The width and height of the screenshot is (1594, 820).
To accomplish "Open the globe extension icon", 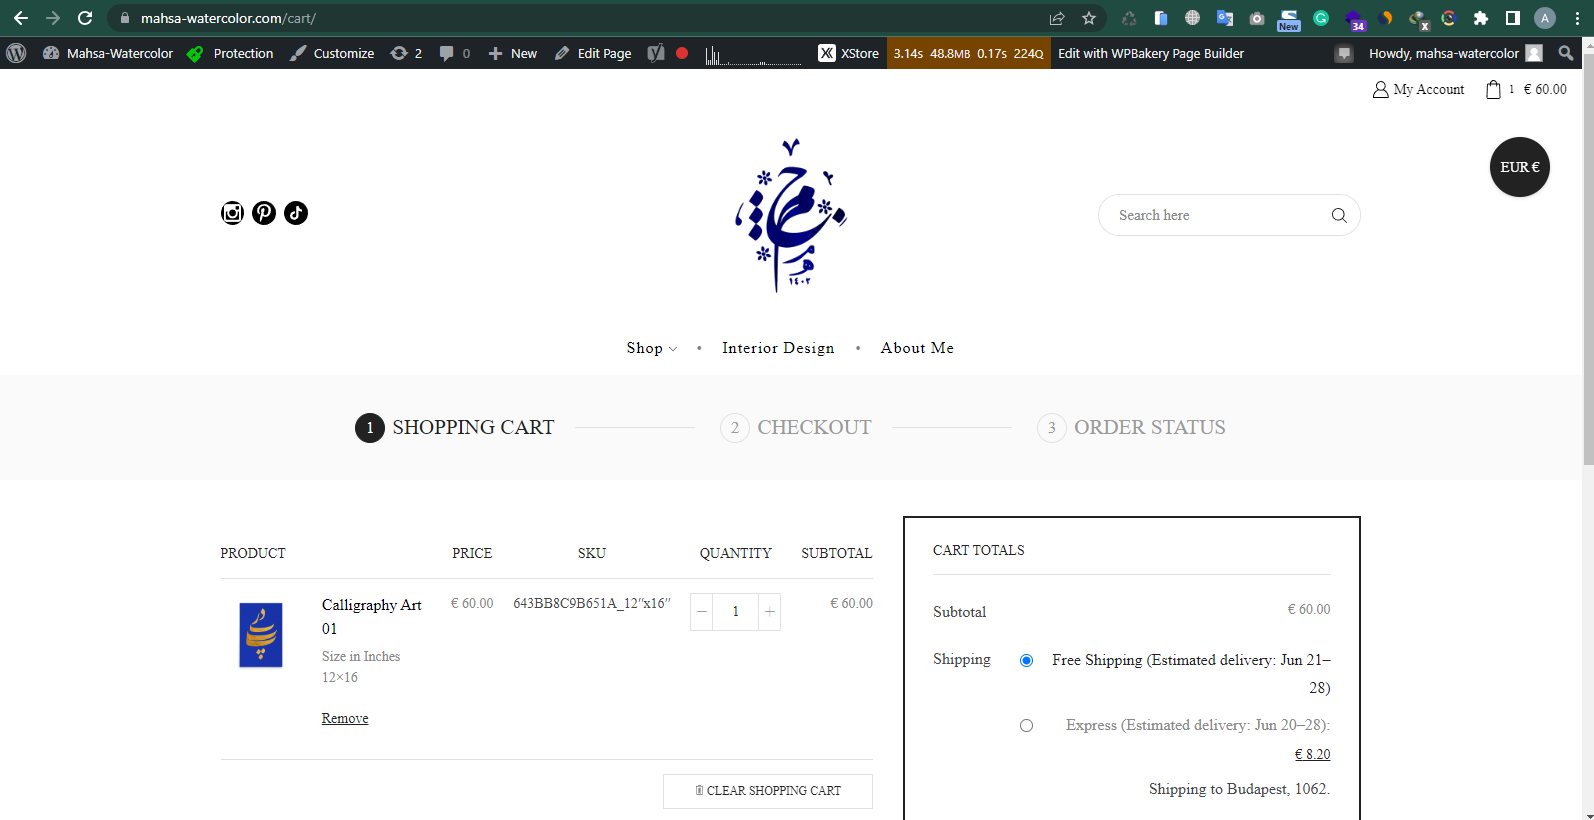I will tap(1193, 18).
